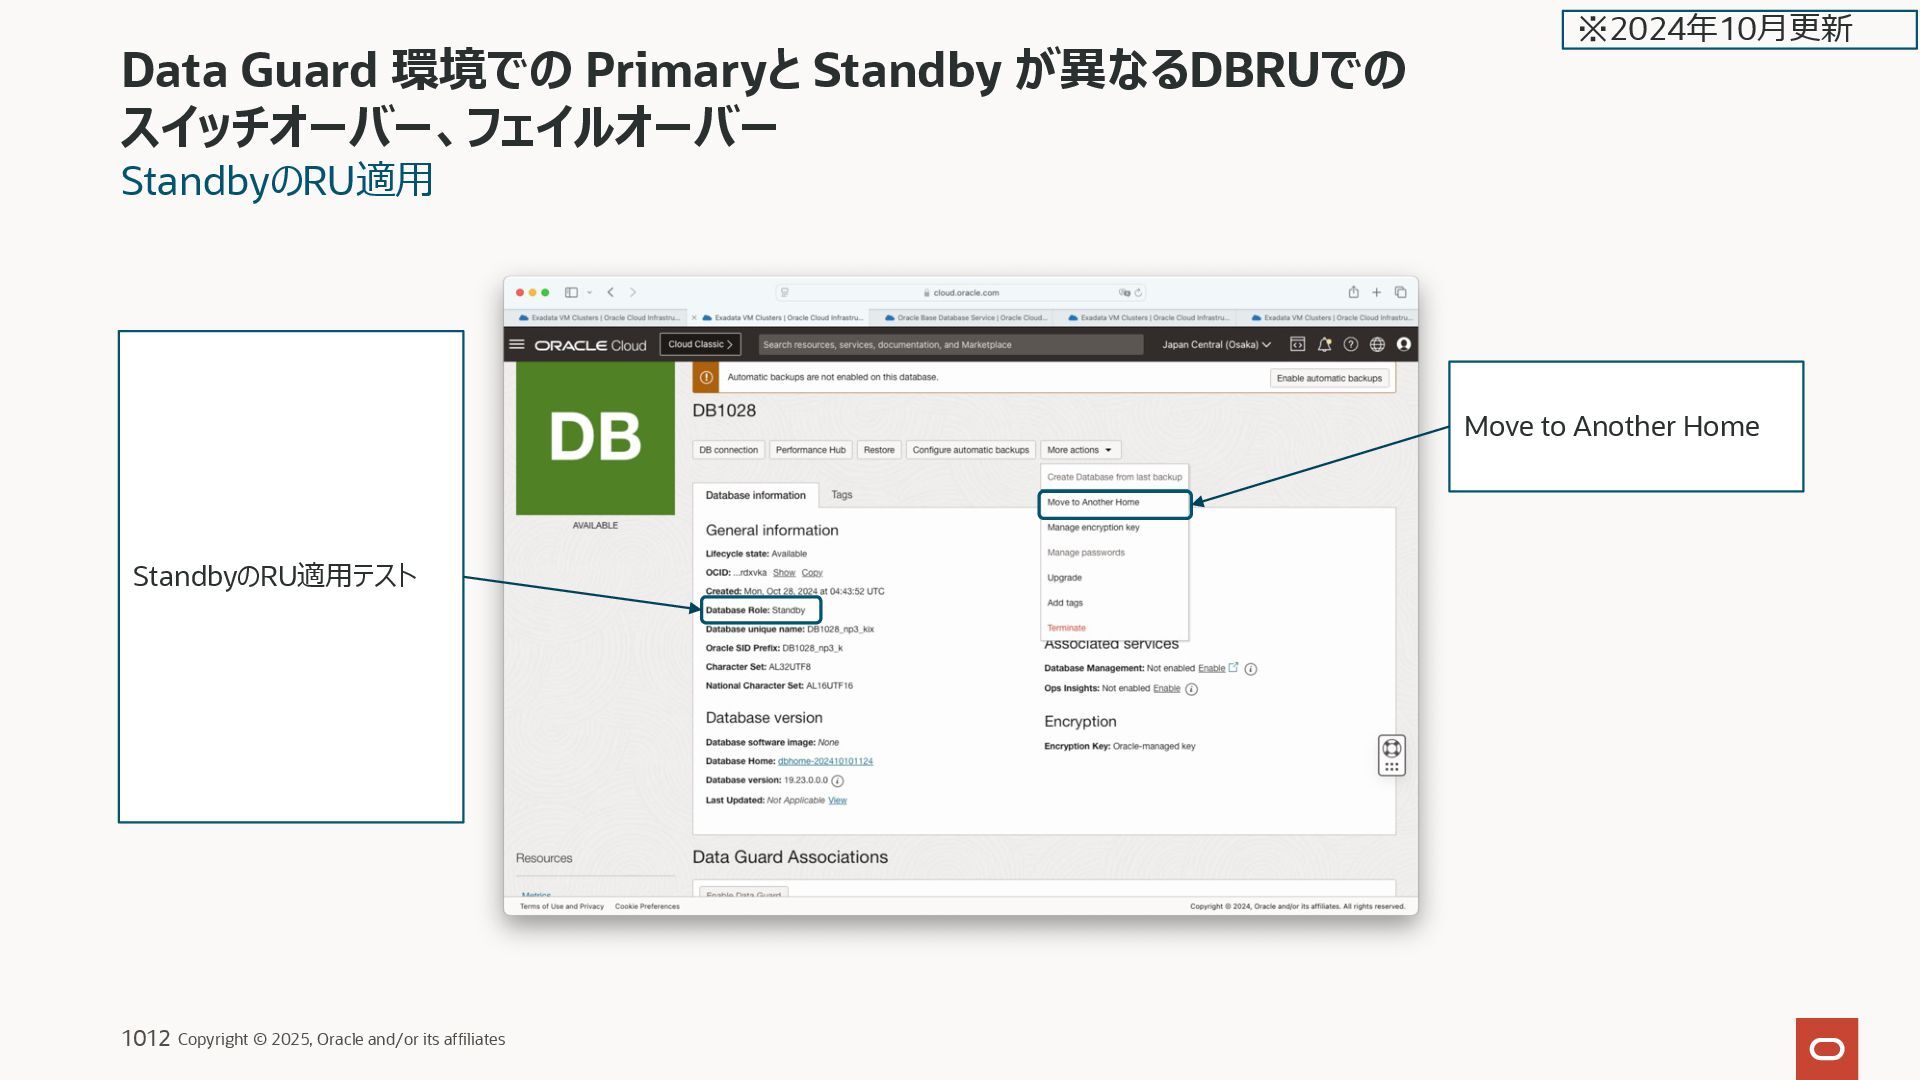Click the Enable automatic backups button
Viewport: 1920px width, 1080px height.
tap(1329, 378)
